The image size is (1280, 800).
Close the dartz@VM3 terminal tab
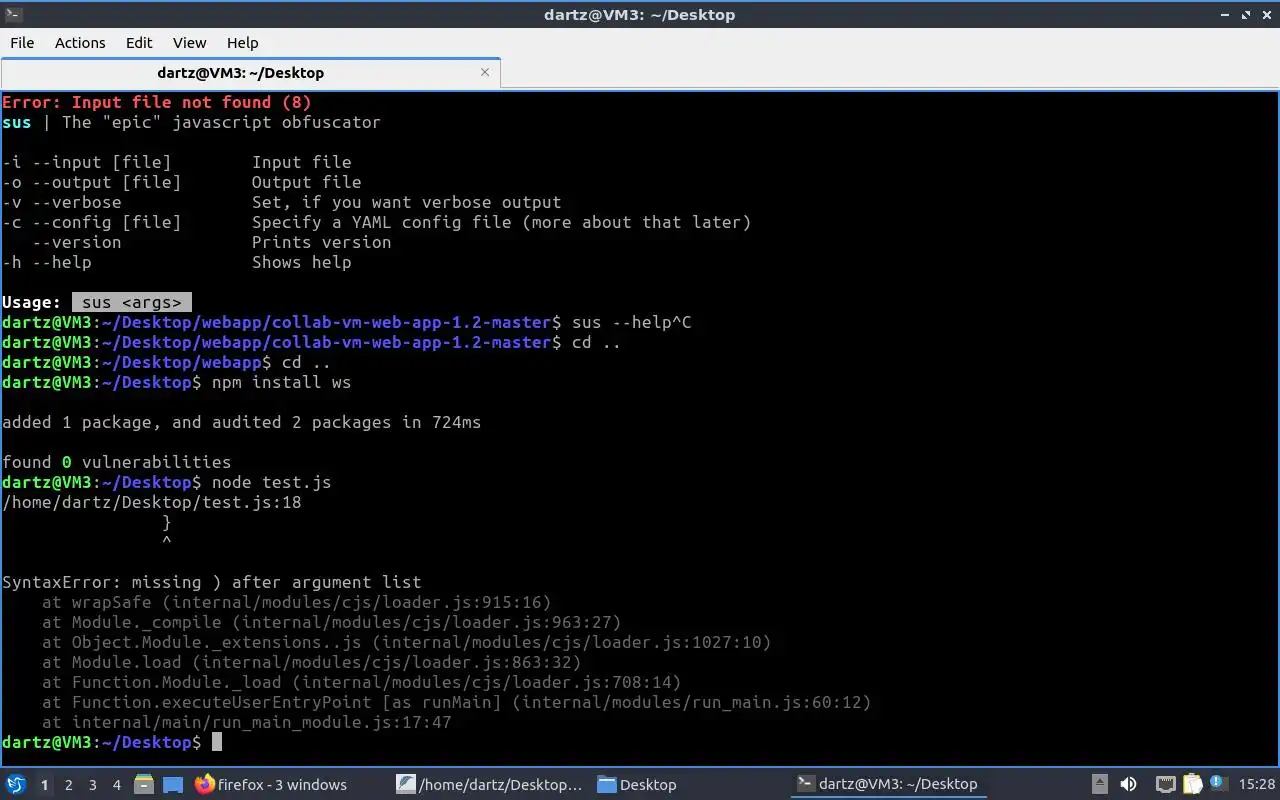485,72
